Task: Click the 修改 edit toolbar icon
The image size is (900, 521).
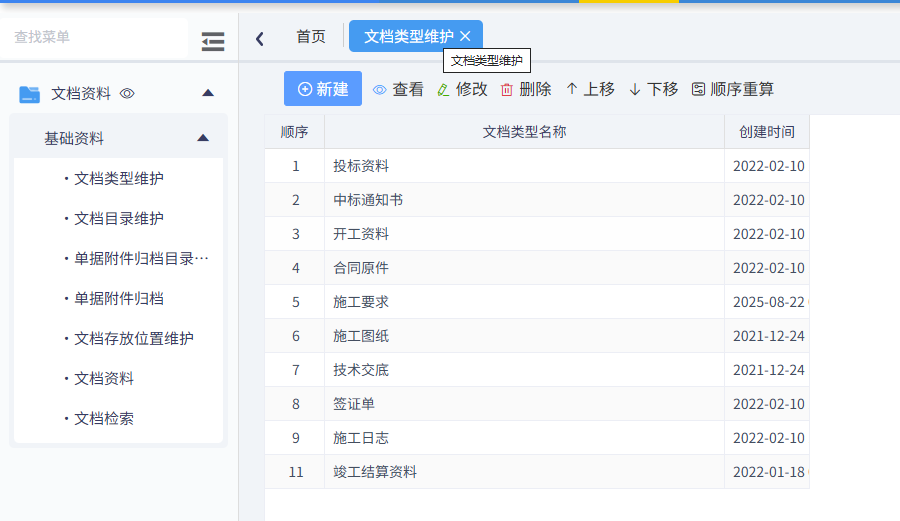Action: [x=444, y=90]
